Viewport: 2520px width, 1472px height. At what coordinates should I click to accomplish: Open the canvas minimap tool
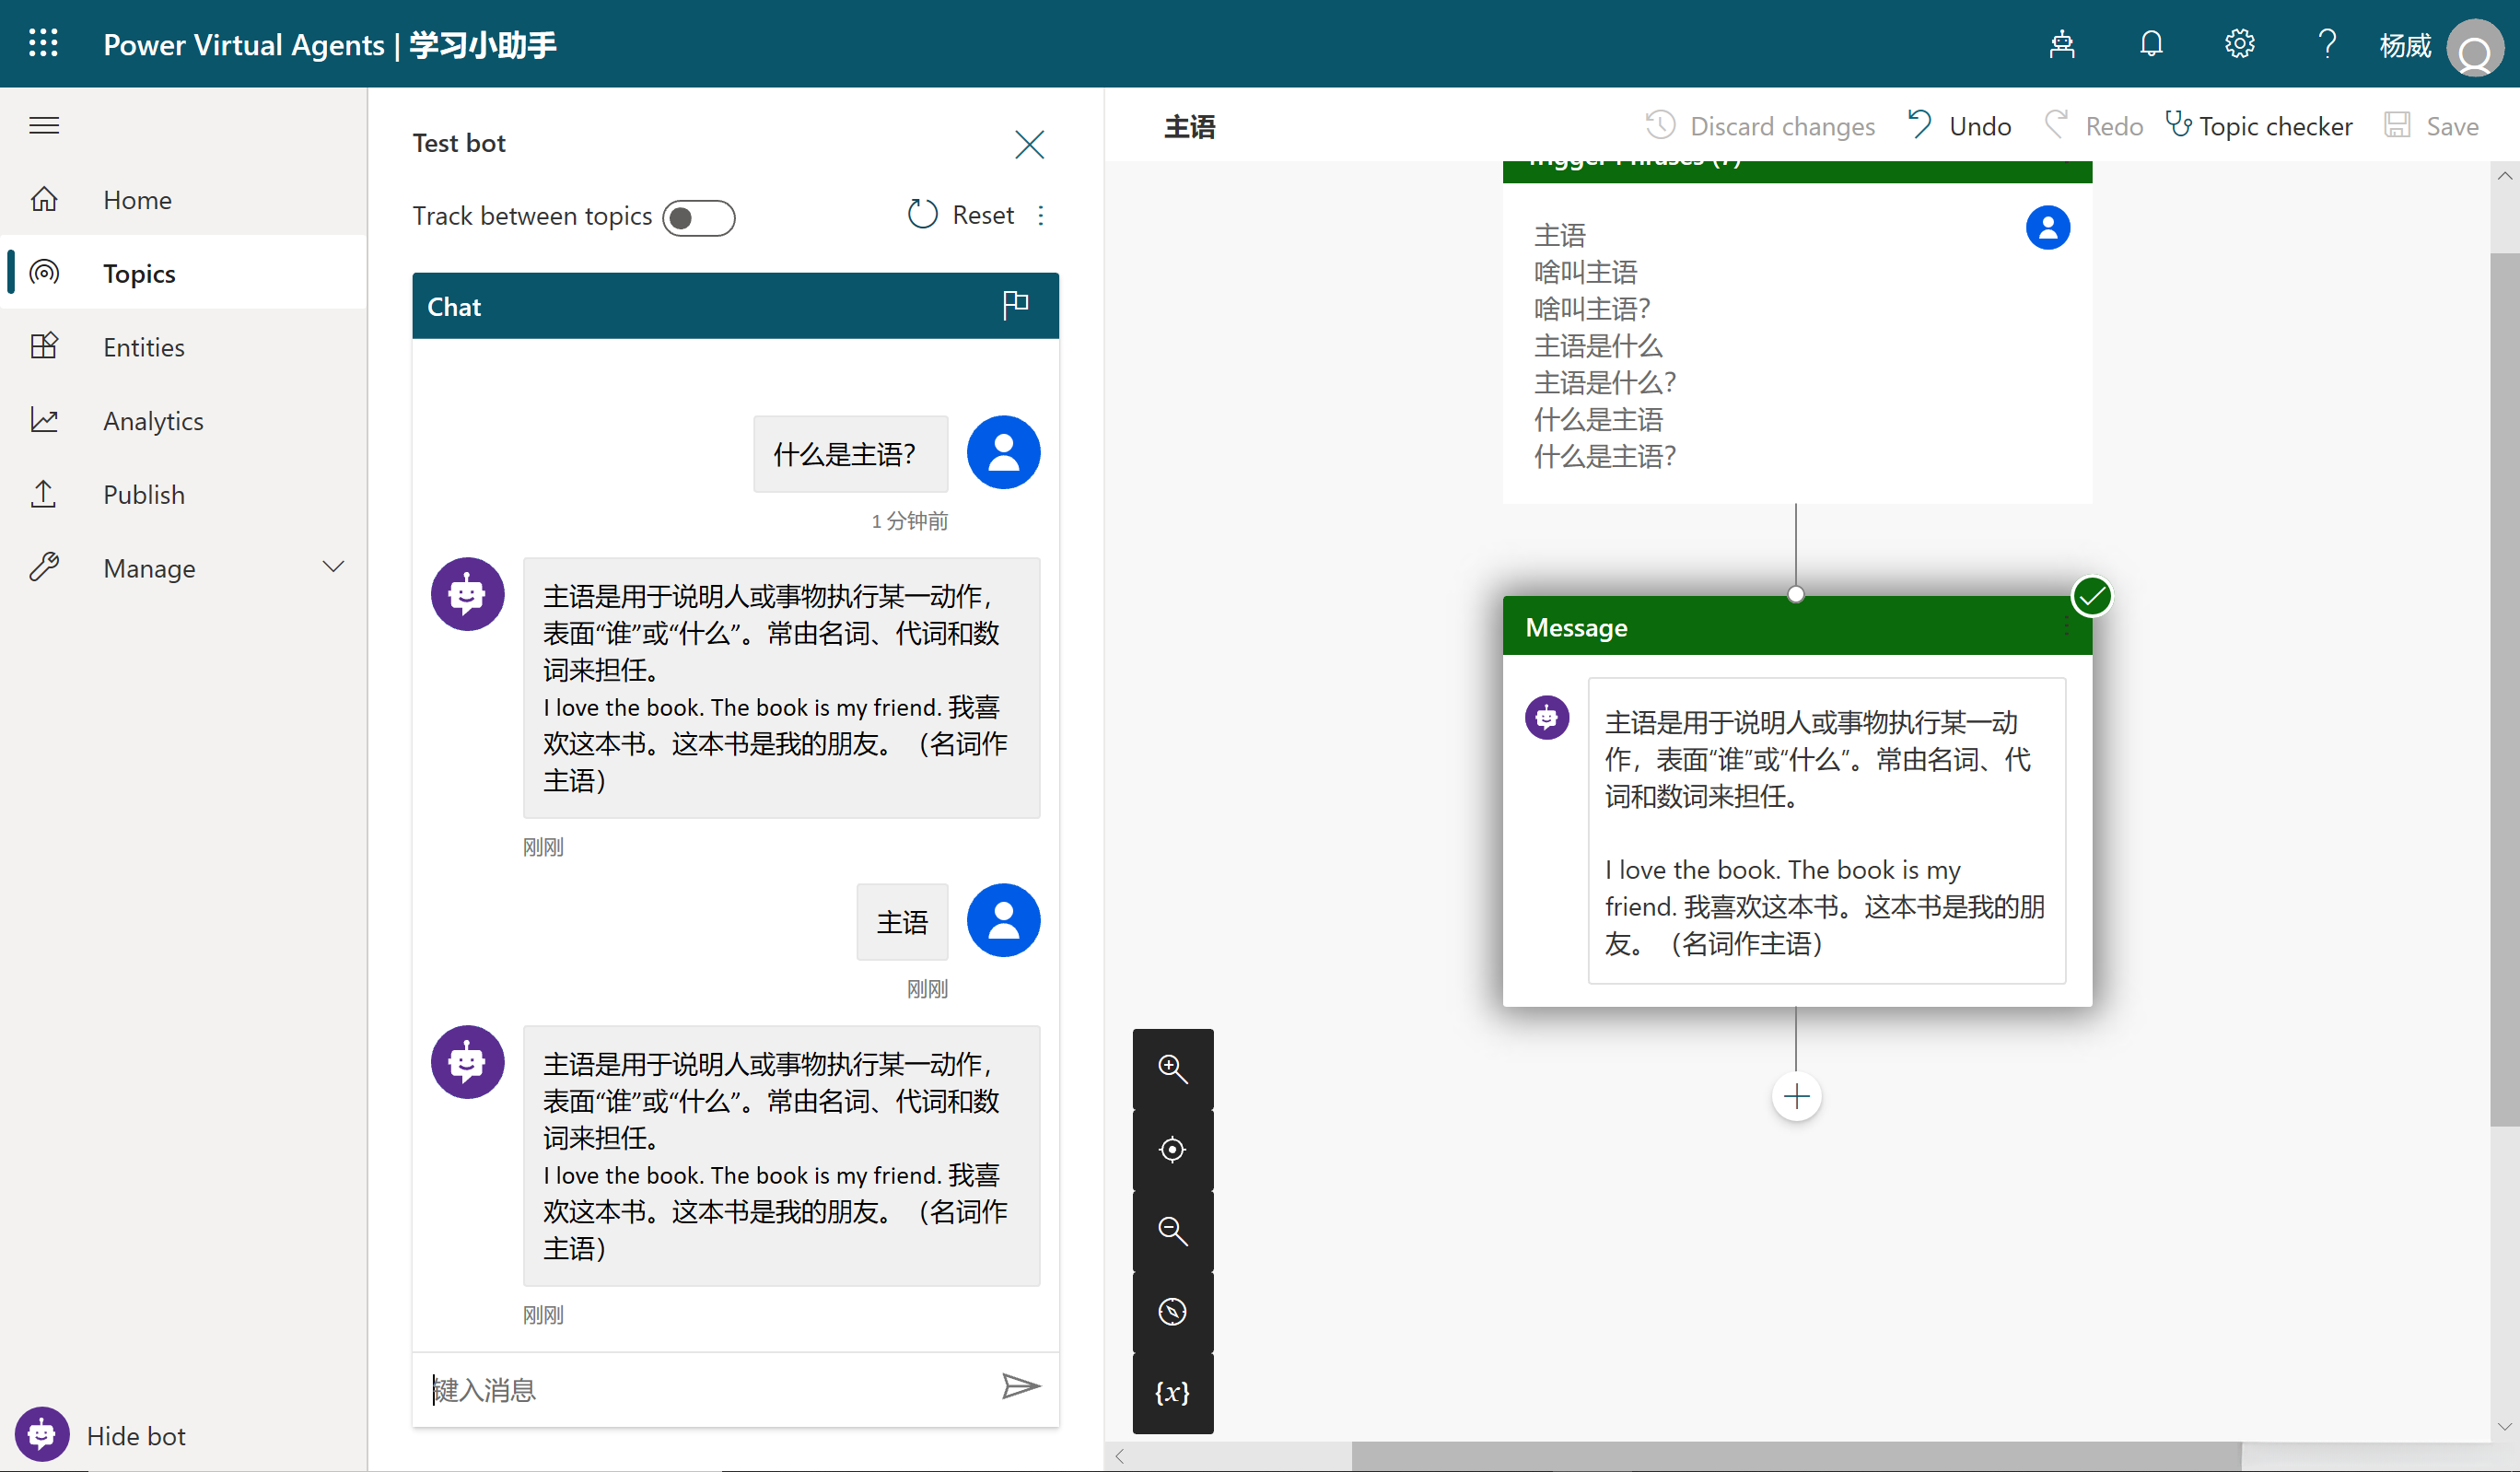click(1172, 1312)
